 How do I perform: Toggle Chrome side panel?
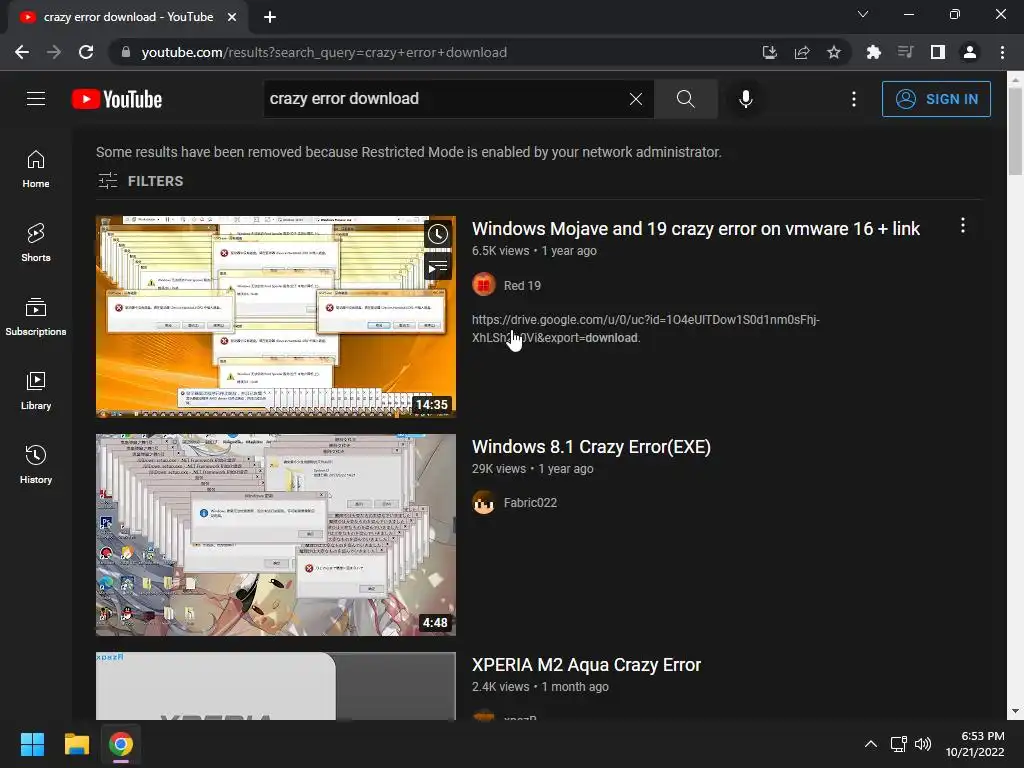[938, 52]
